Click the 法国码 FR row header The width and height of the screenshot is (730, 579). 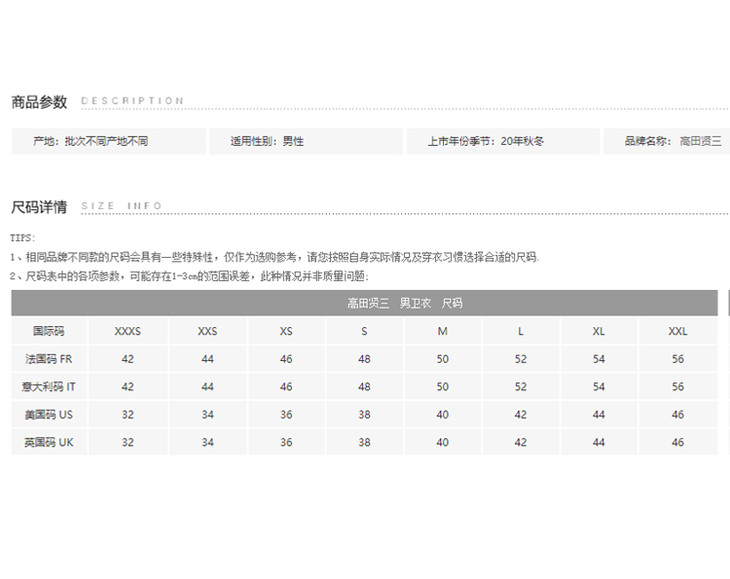pos(49,359)
